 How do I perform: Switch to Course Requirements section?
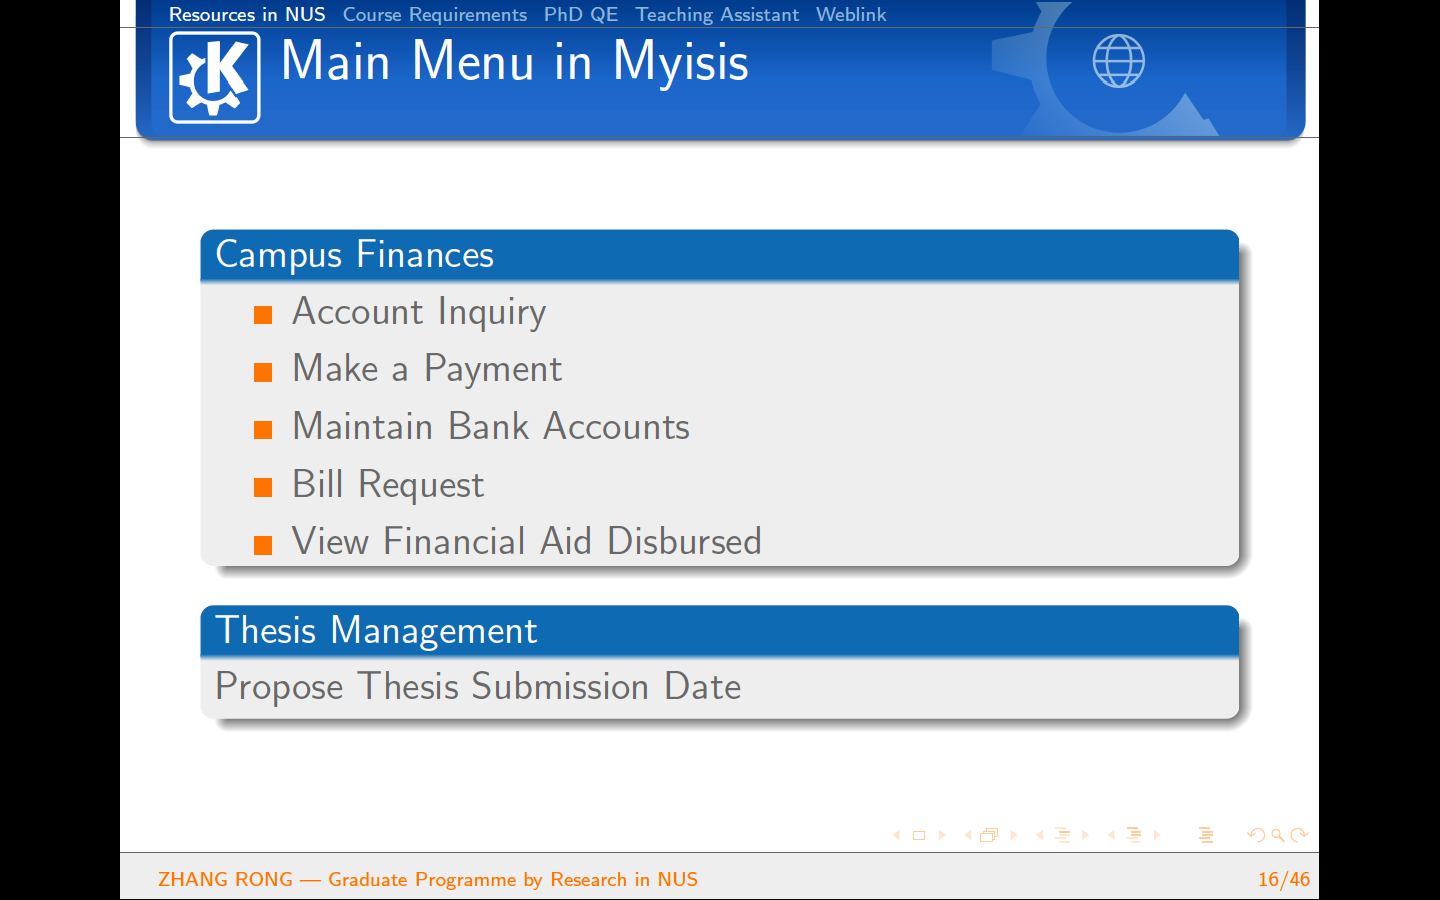pos(434,14)
